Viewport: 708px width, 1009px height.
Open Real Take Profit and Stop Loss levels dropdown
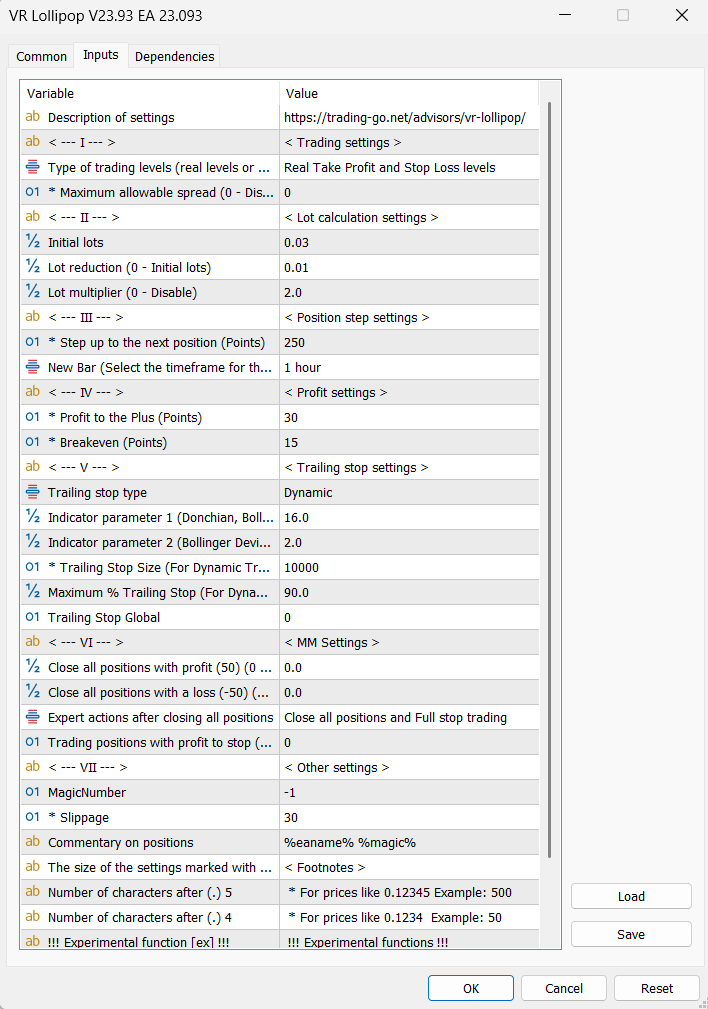pyautogui.click(x=408, y=167)
